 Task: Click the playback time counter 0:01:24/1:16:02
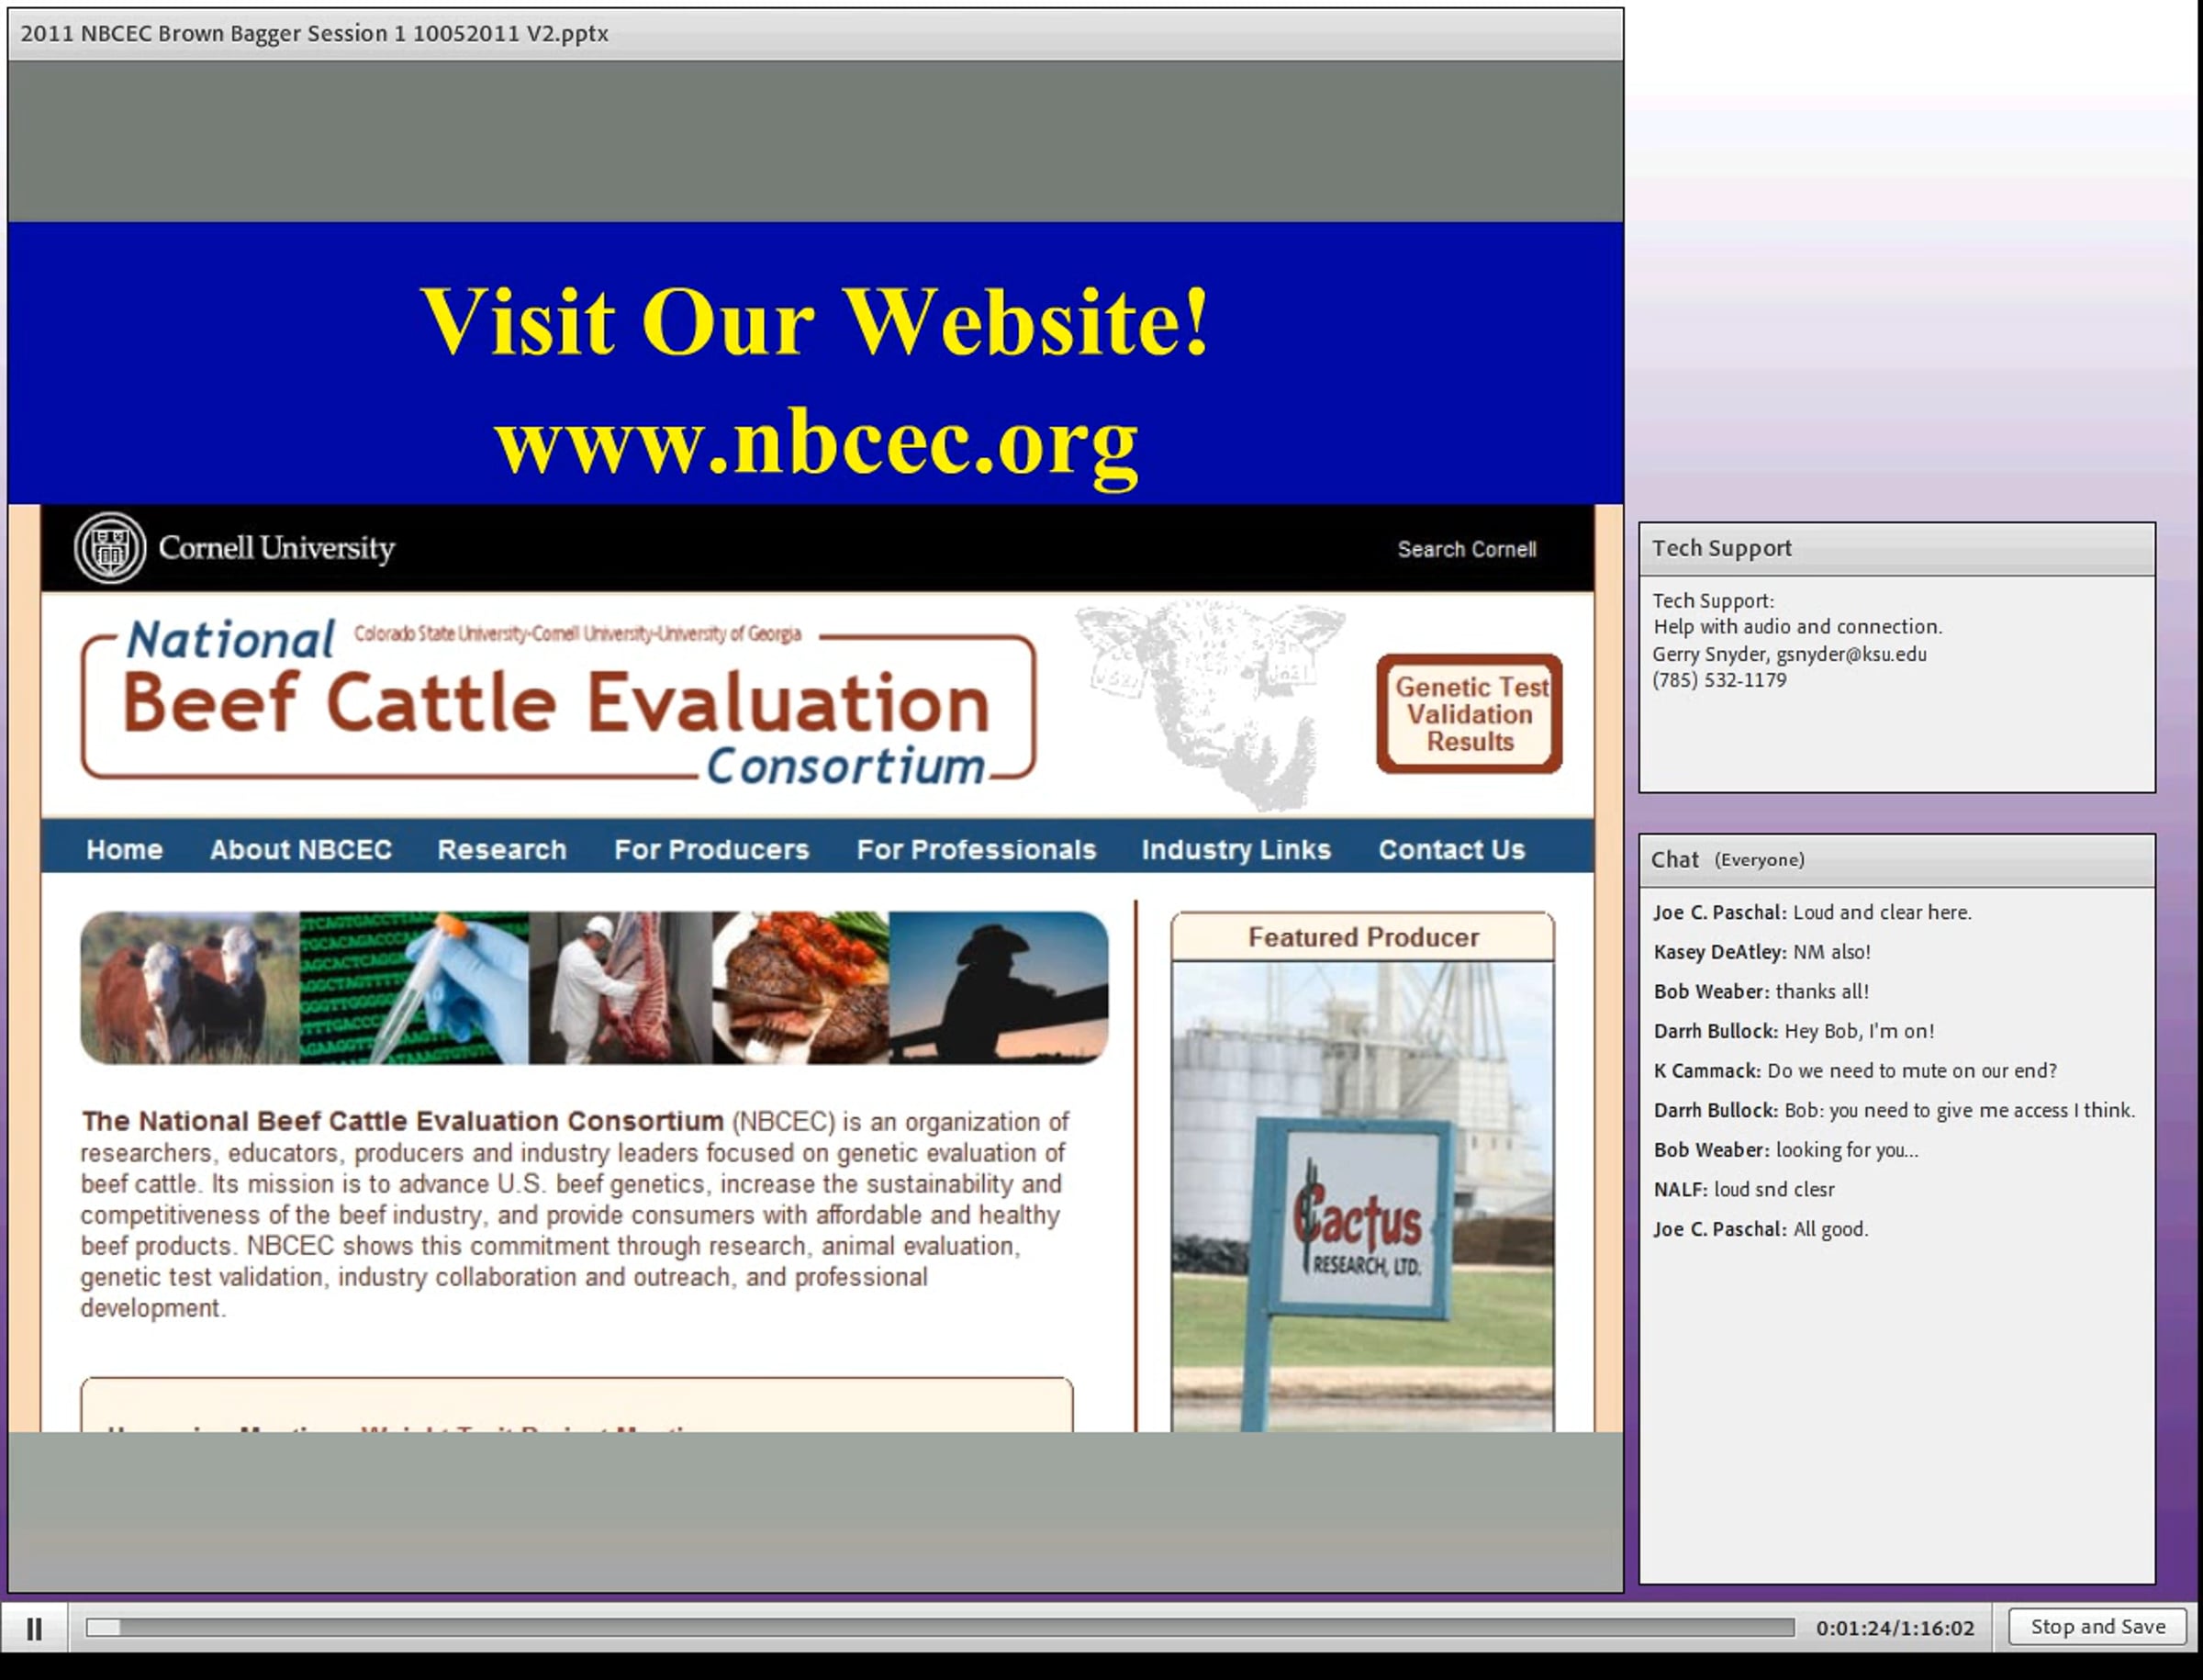tap(1895, 1628)
